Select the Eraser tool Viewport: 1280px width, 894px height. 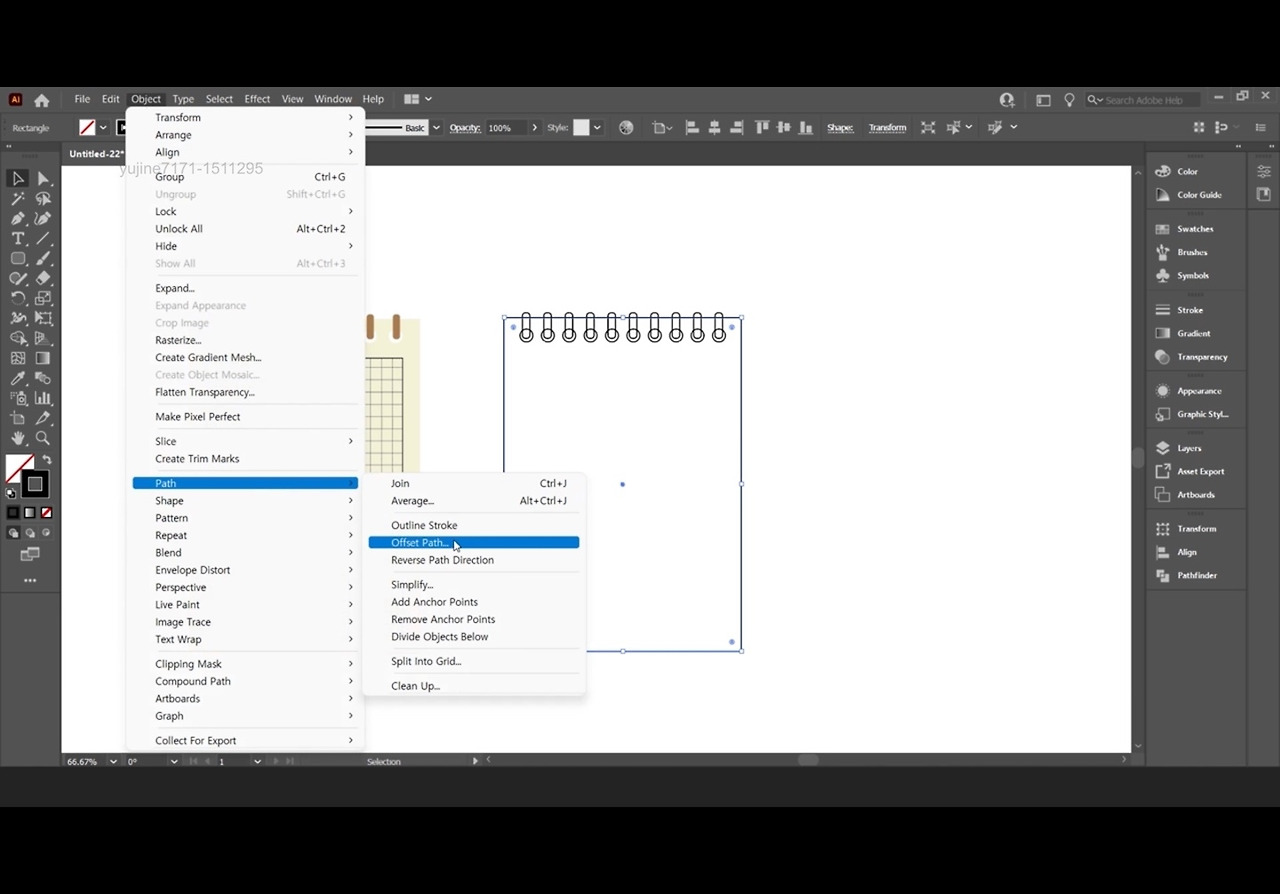click(43, 278)
